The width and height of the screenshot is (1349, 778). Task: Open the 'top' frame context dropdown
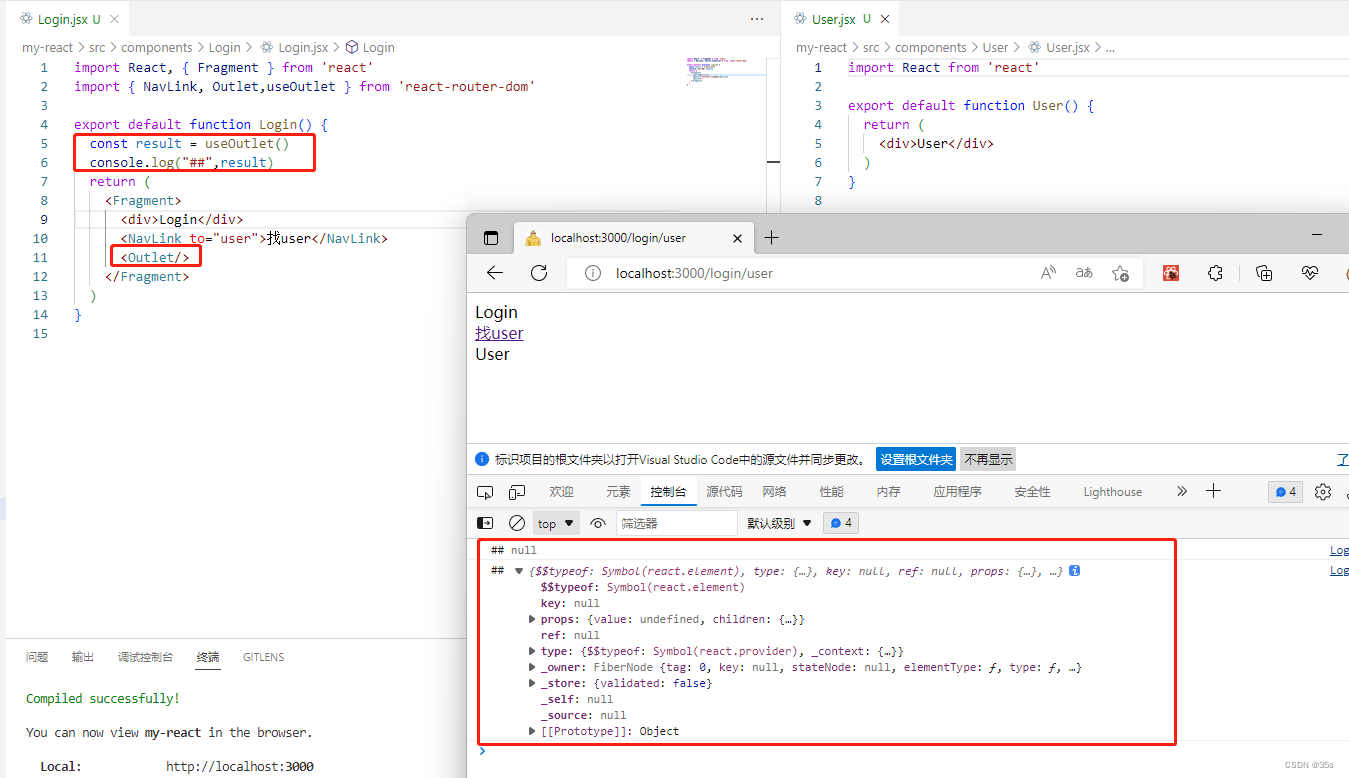pos(555,522)
